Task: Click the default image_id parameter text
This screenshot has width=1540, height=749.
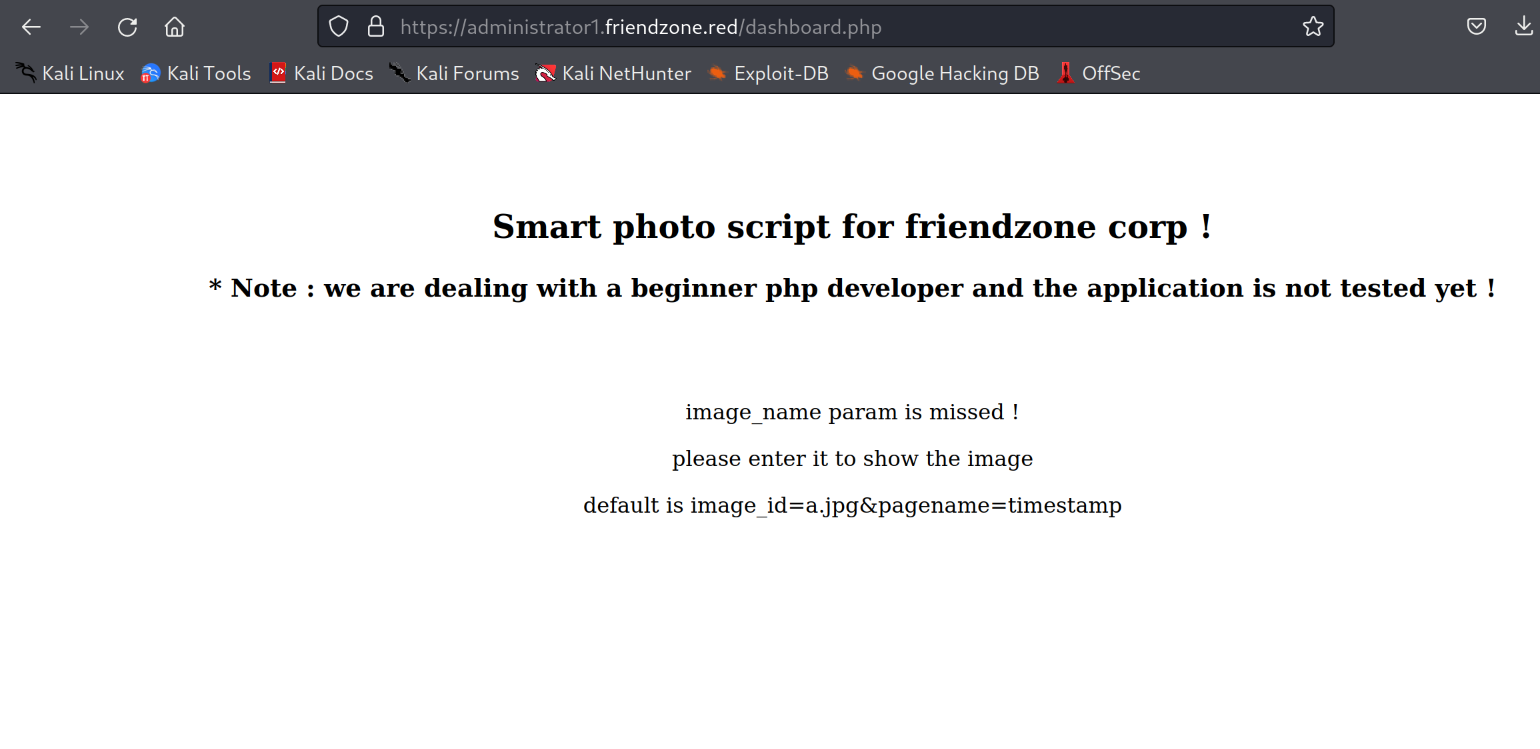Action: tap(852, 505)
